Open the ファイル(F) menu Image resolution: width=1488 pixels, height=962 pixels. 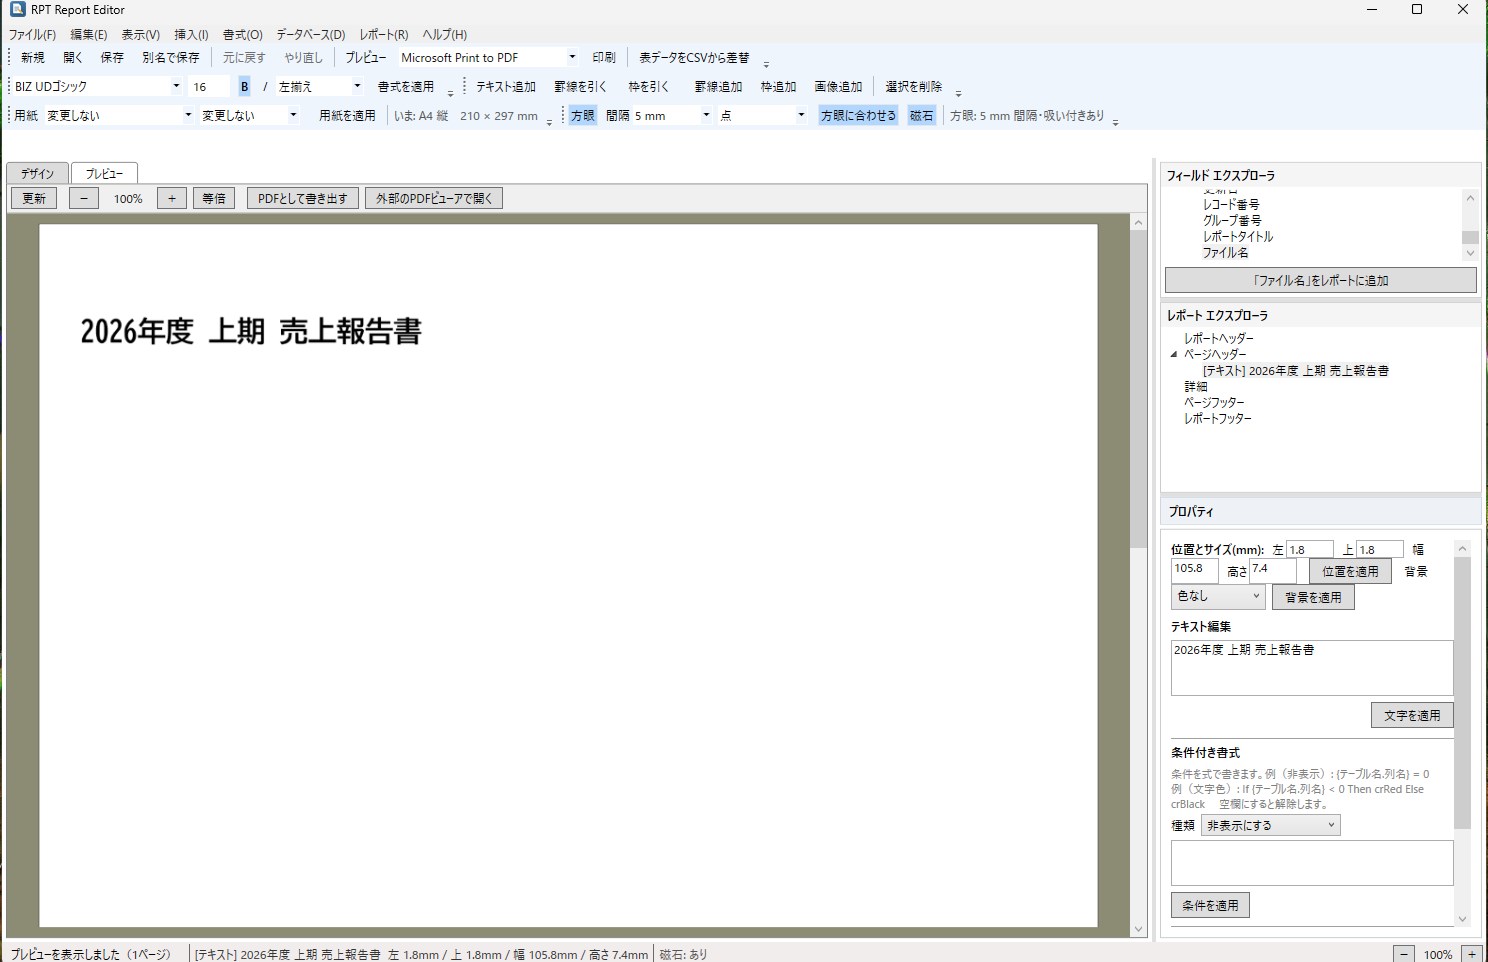point(32,35)
